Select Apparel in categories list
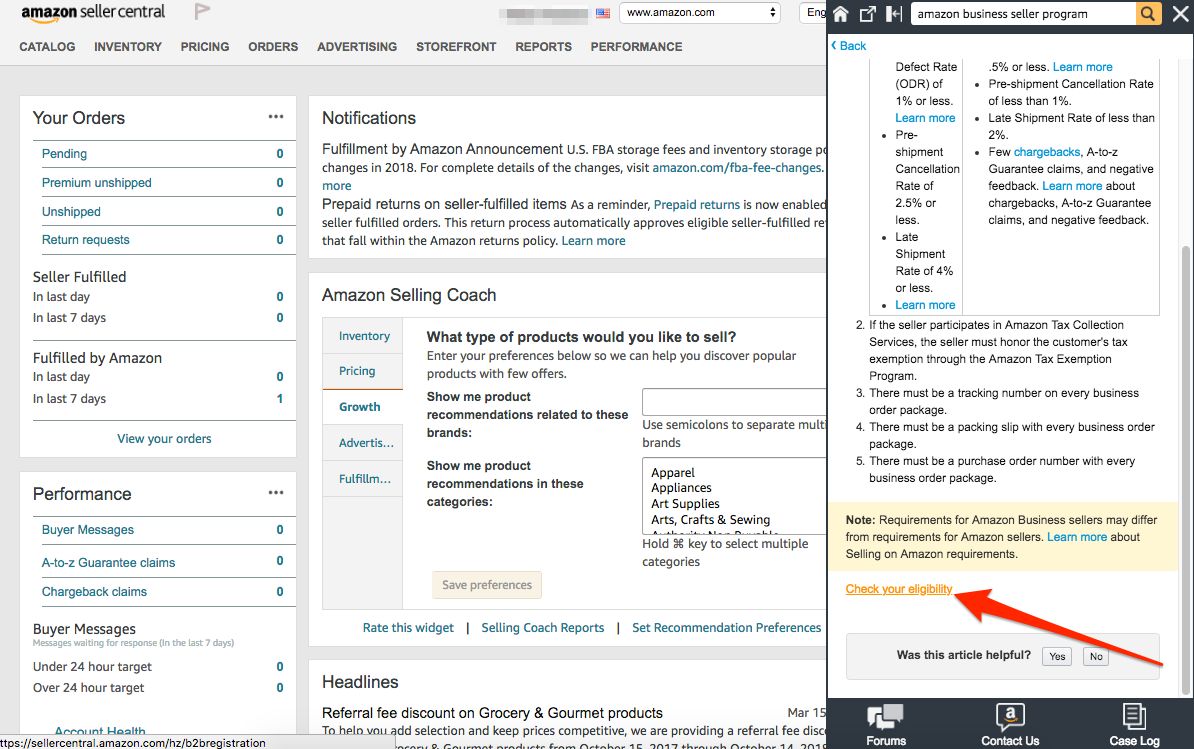This screenshot has width=1194, height=749. (673, 473)
